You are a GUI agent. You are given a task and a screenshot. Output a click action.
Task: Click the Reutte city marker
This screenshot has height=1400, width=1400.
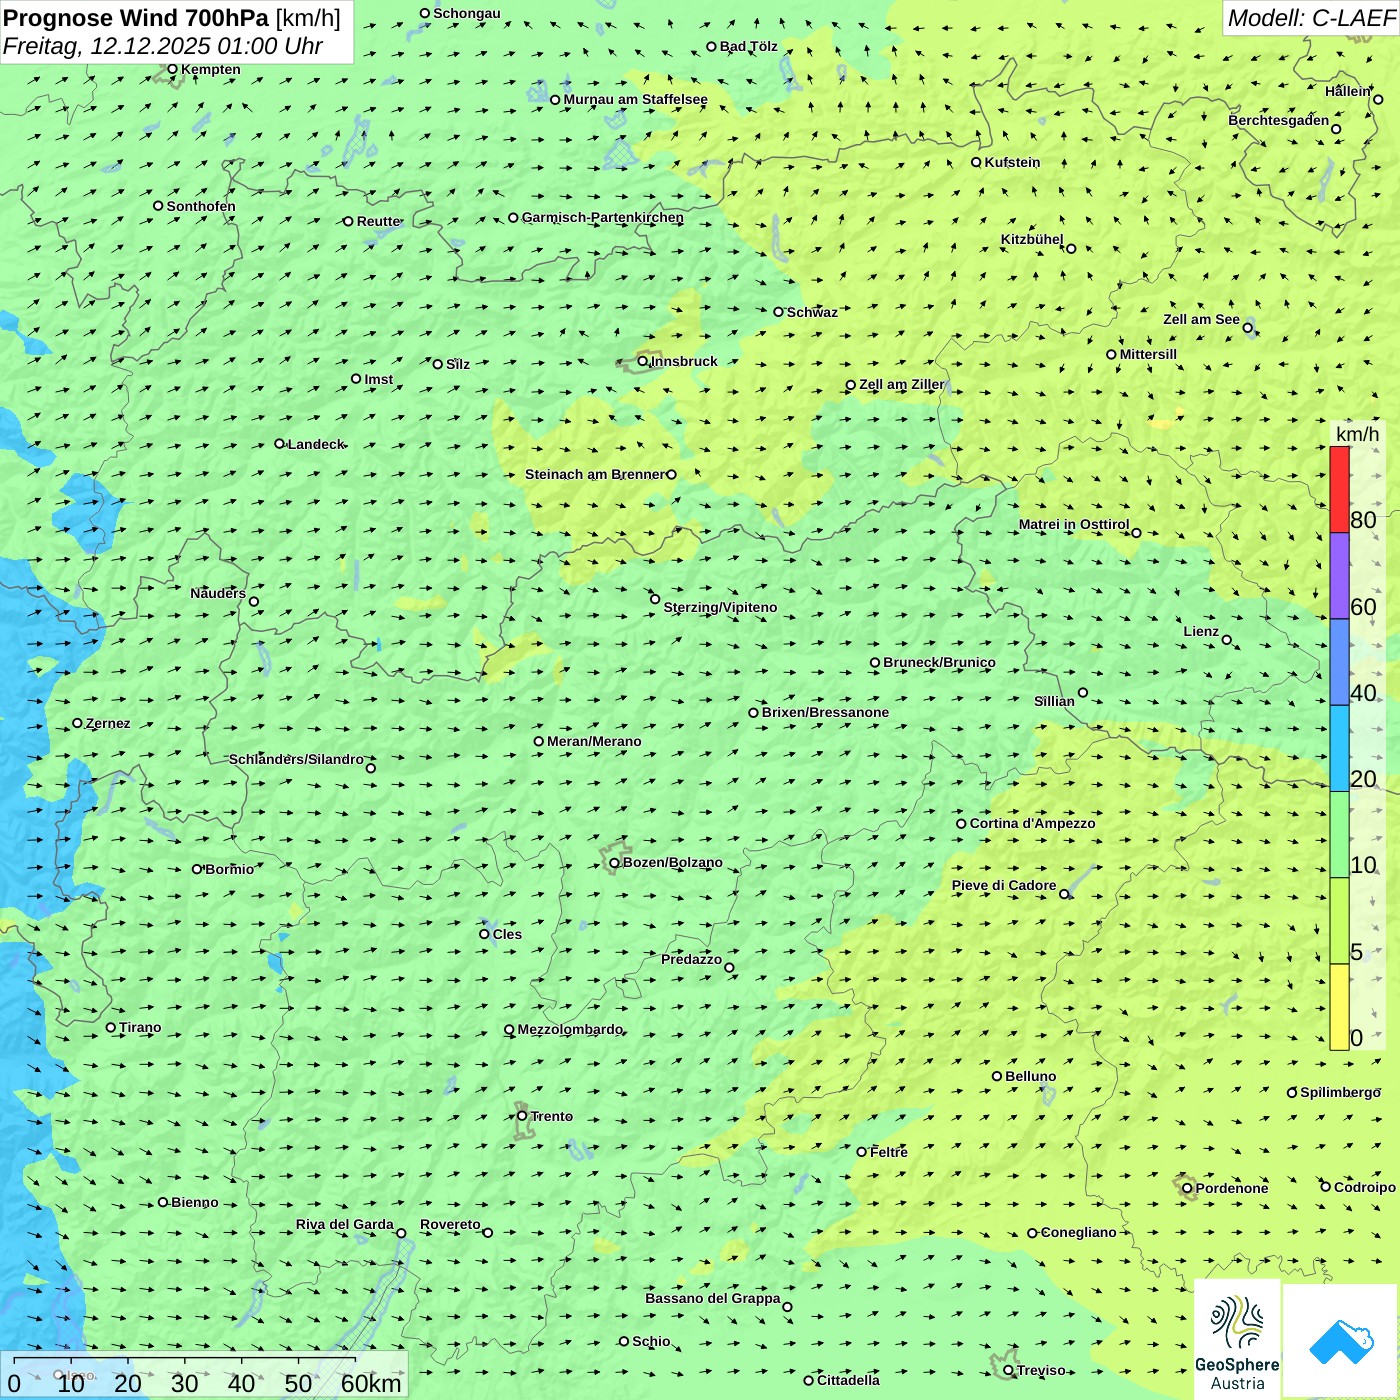[x=348, y=221]
